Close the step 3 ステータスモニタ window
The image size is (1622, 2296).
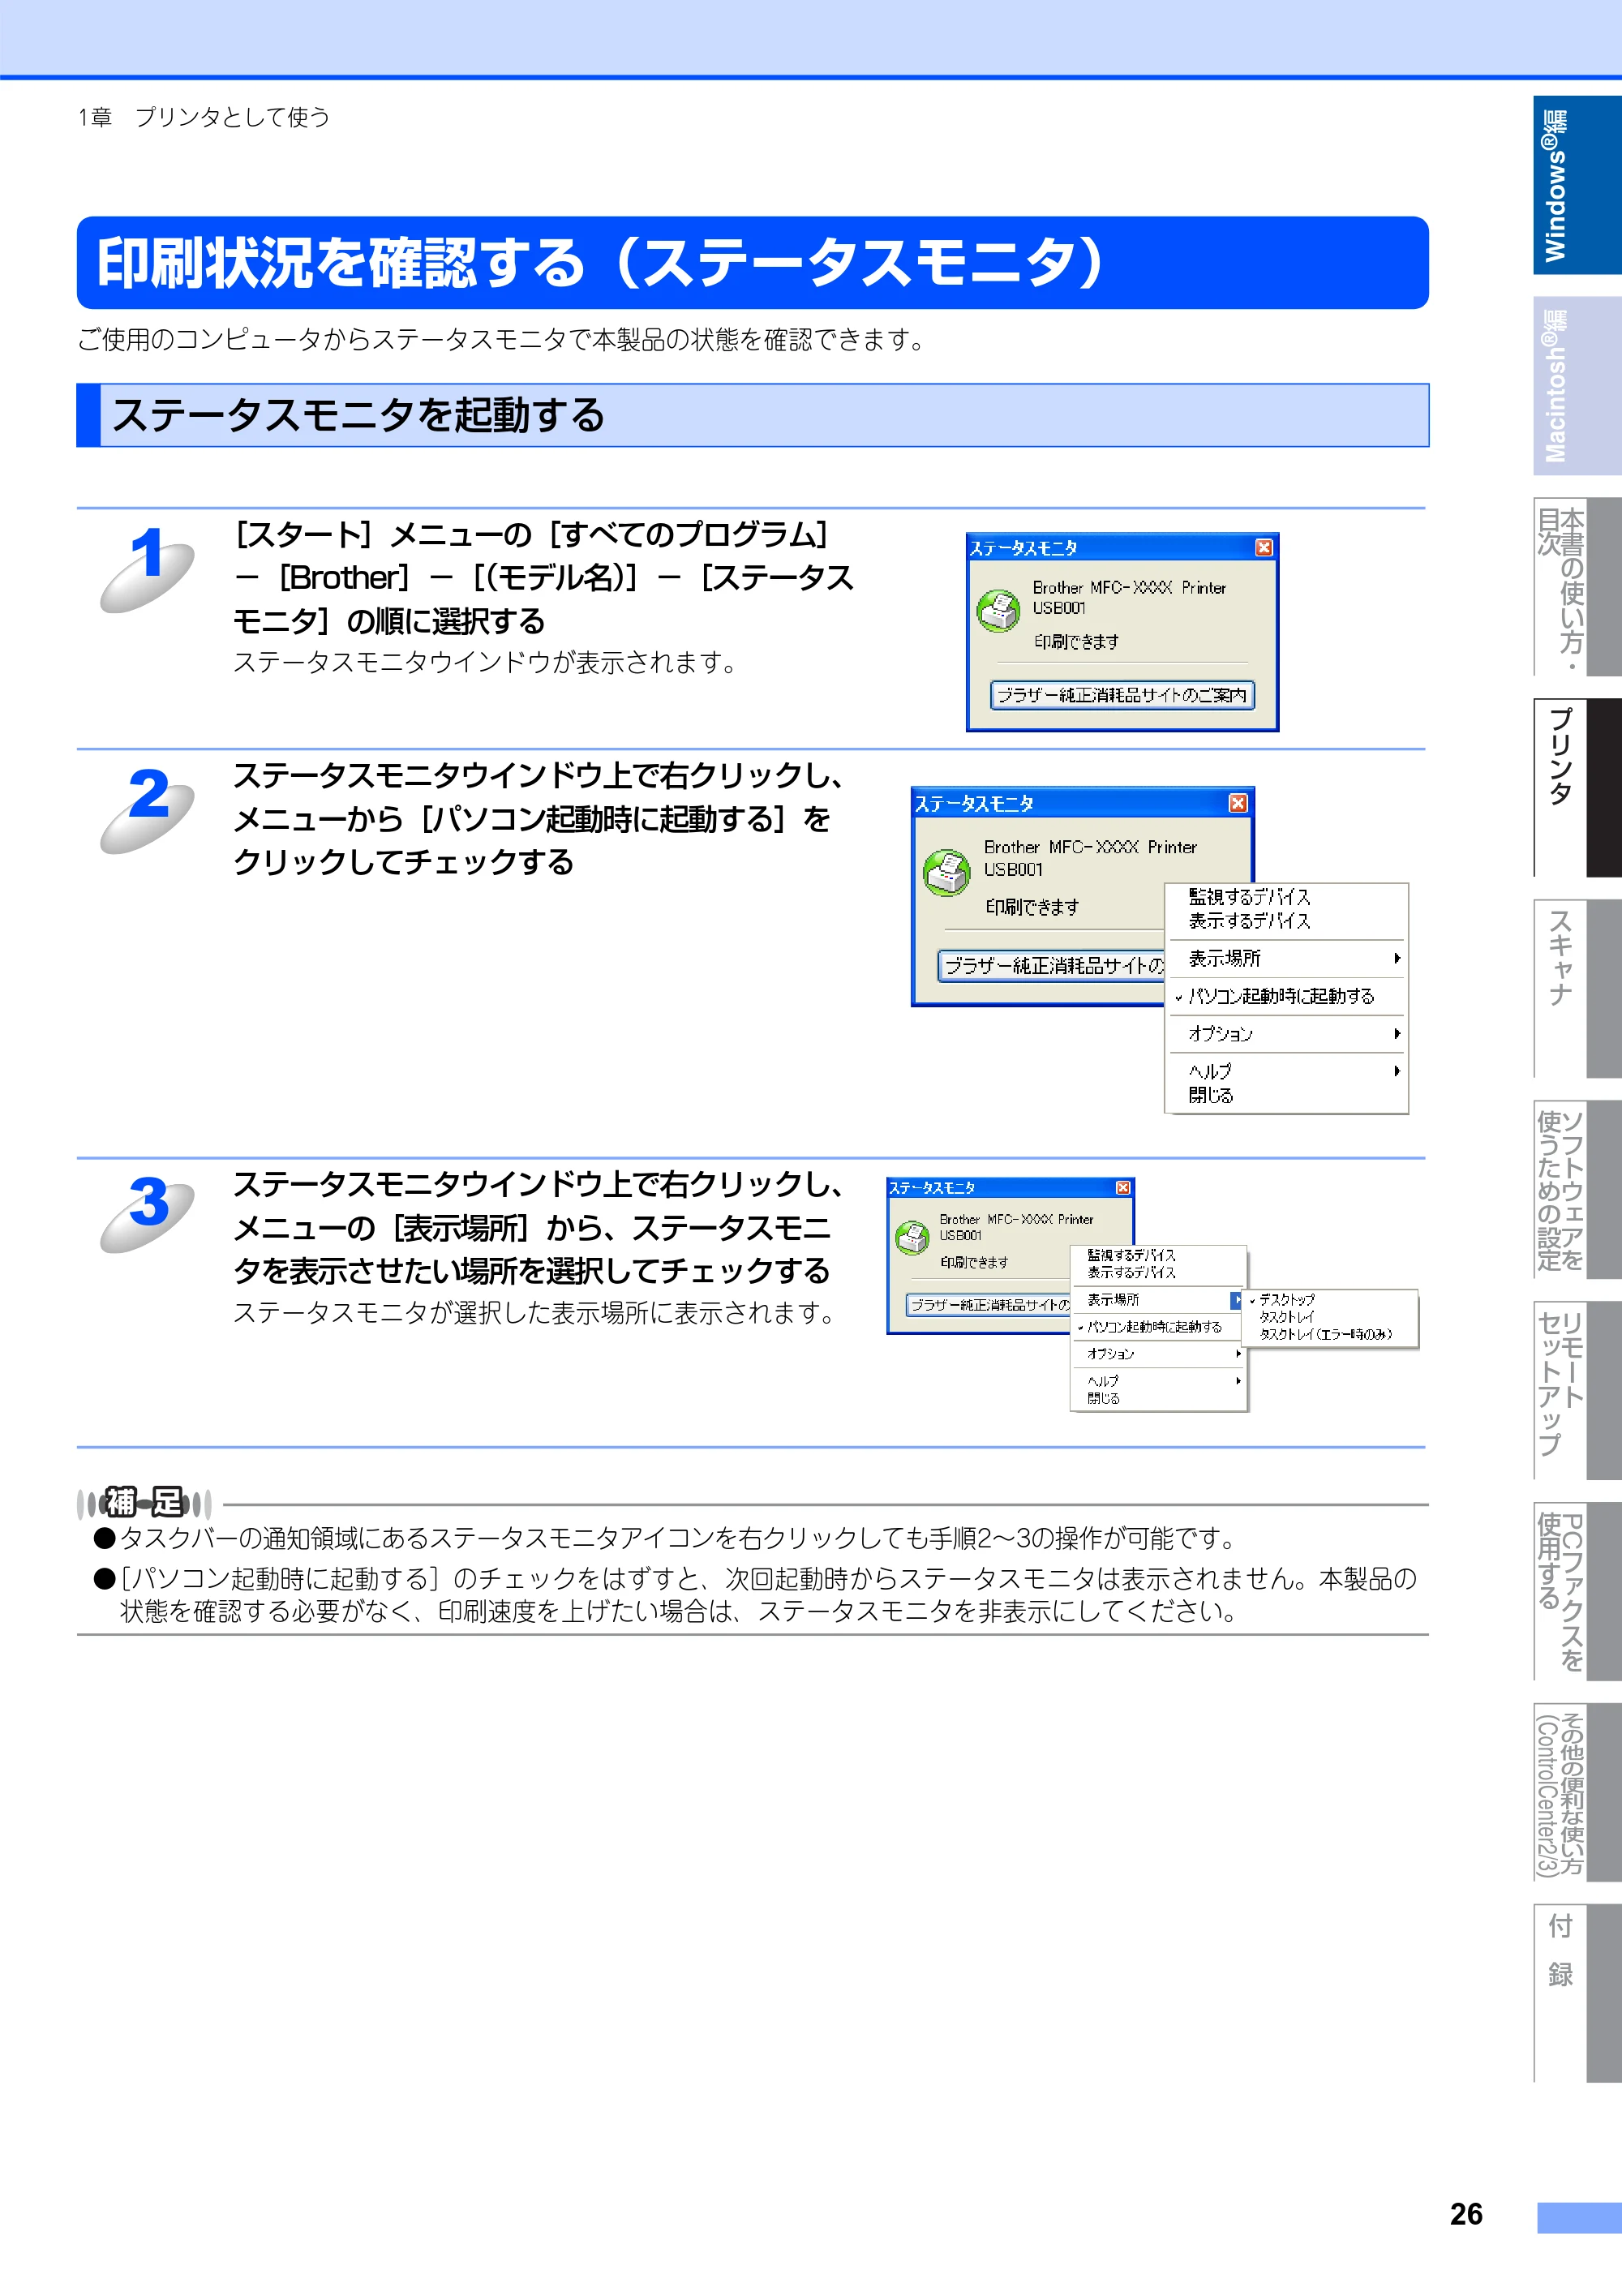click(1123, 1187)
